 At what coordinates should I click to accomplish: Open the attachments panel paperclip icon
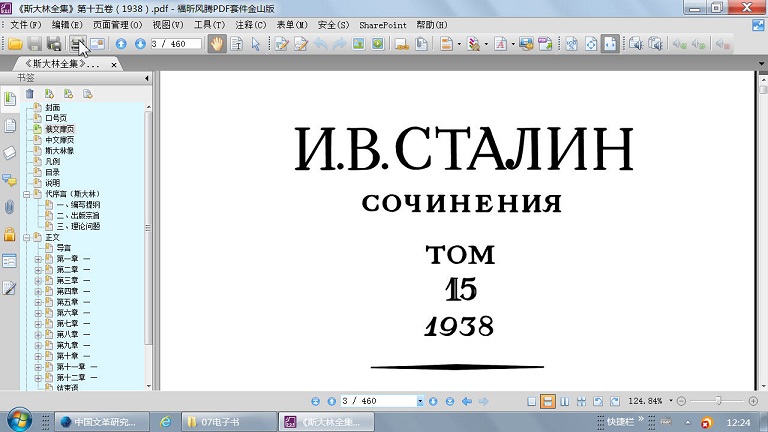[10, 207]
